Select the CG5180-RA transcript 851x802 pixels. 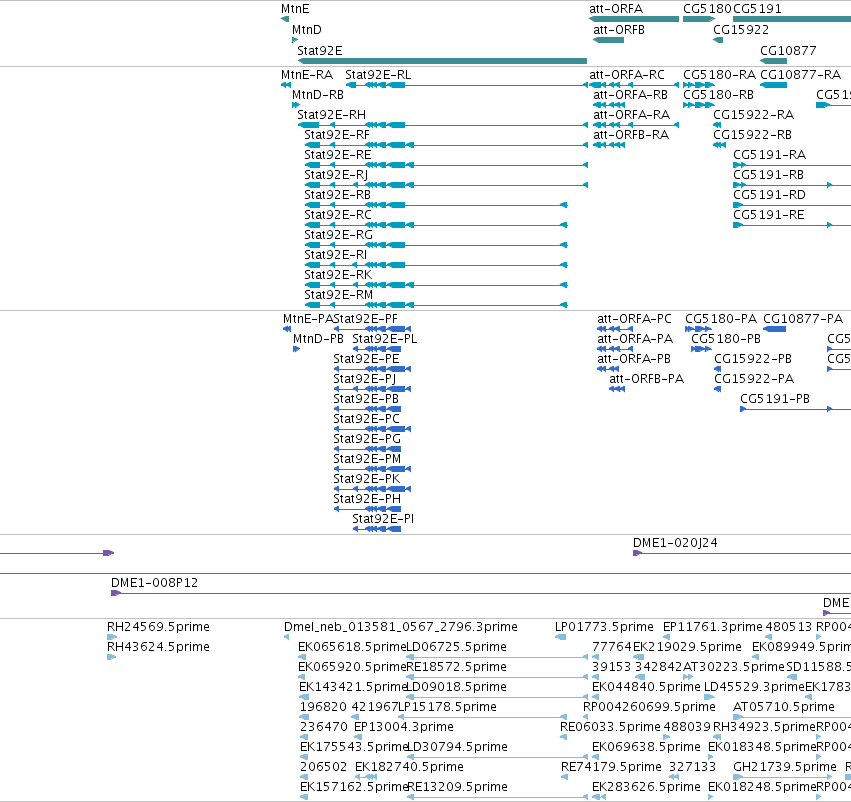(x=699, y=85)
